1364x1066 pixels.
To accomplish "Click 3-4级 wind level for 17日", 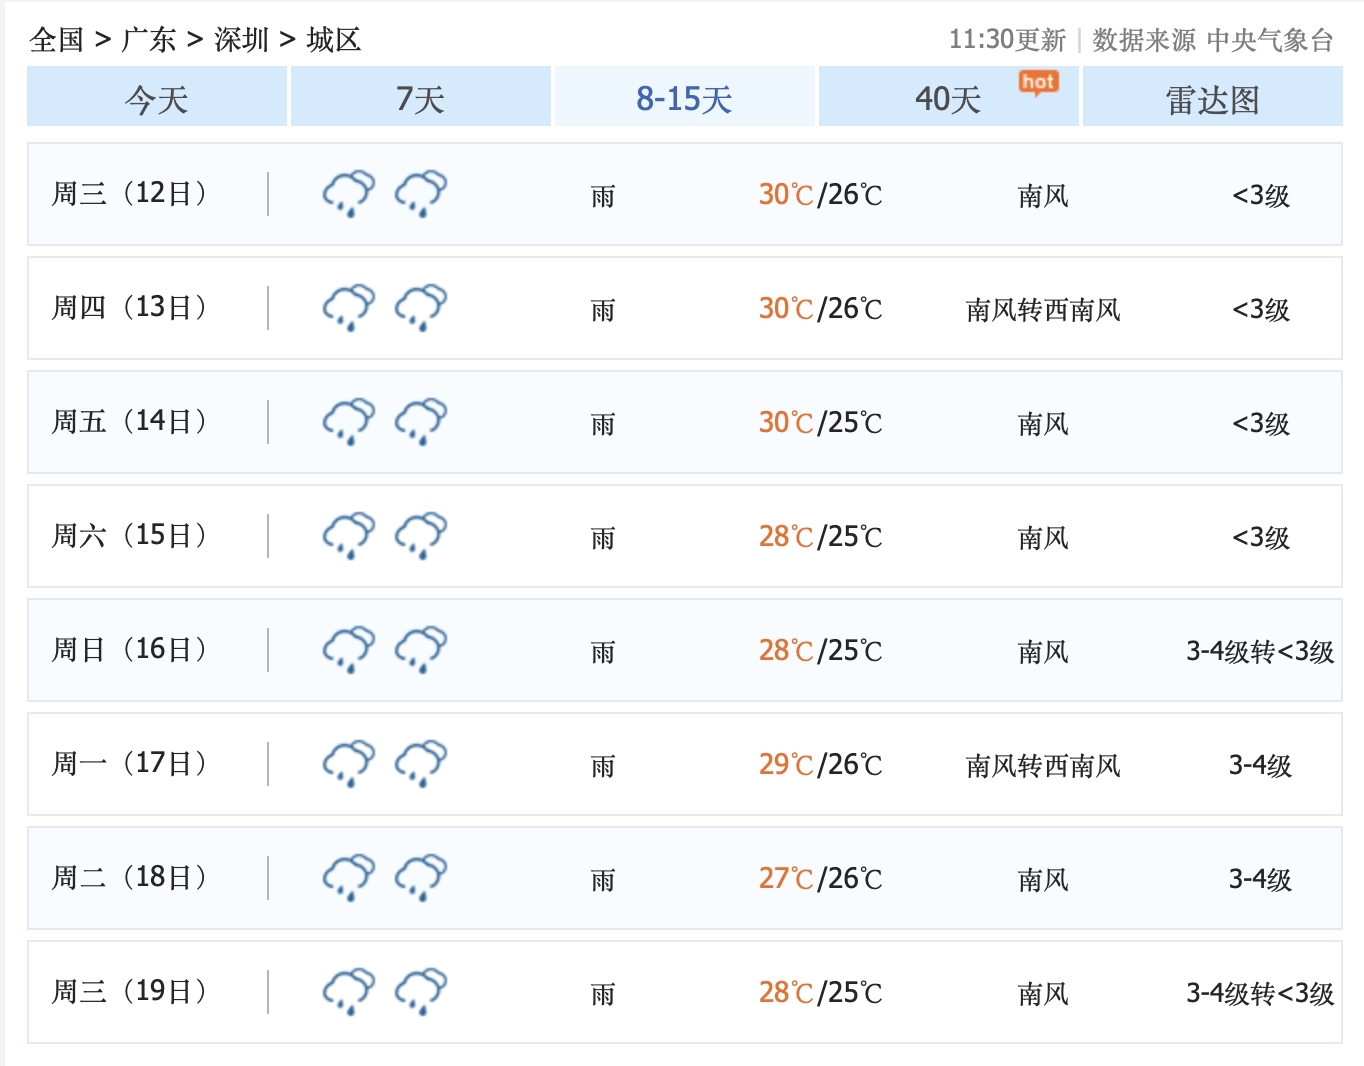I will 1260,766.
